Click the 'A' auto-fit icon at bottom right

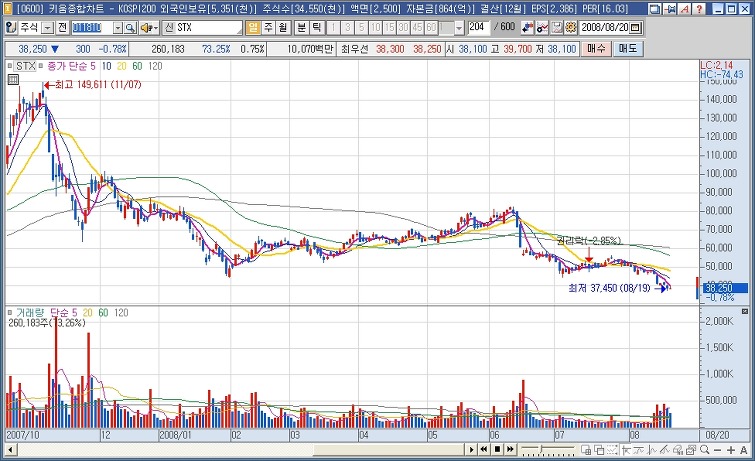744,450
